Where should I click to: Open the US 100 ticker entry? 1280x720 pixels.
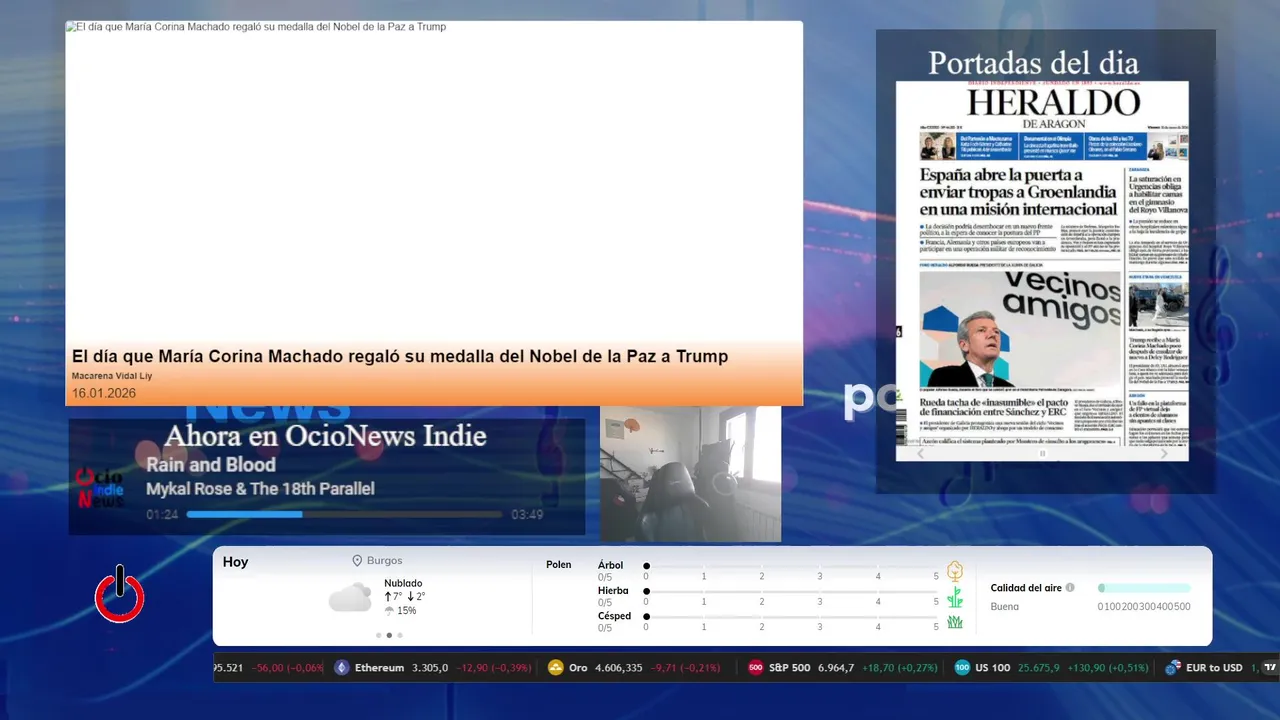pyautogui.click(x=1052, y=668)
